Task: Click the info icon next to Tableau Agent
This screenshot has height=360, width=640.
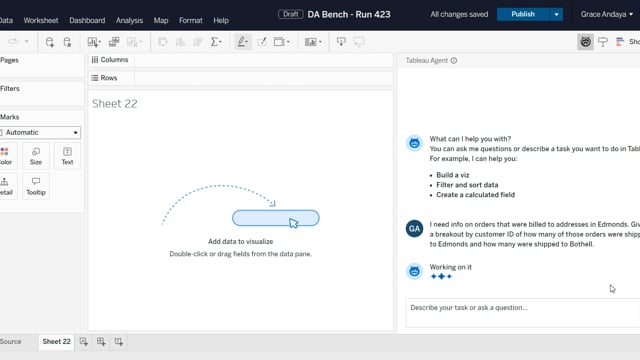Action: [x=454, y=60]
